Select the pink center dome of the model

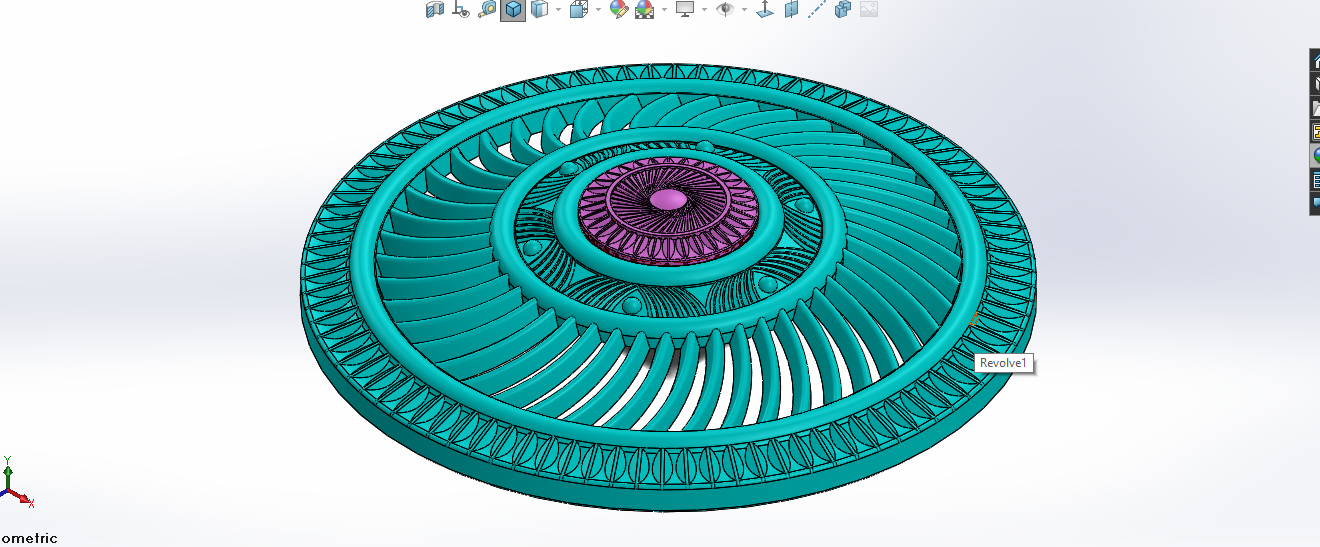[x=669, y=199]
